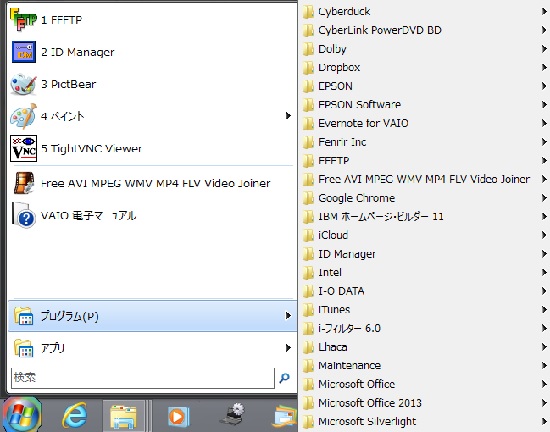Click the iCloud folder icon
Screen dimensions: 550x432
pos(308,235)
